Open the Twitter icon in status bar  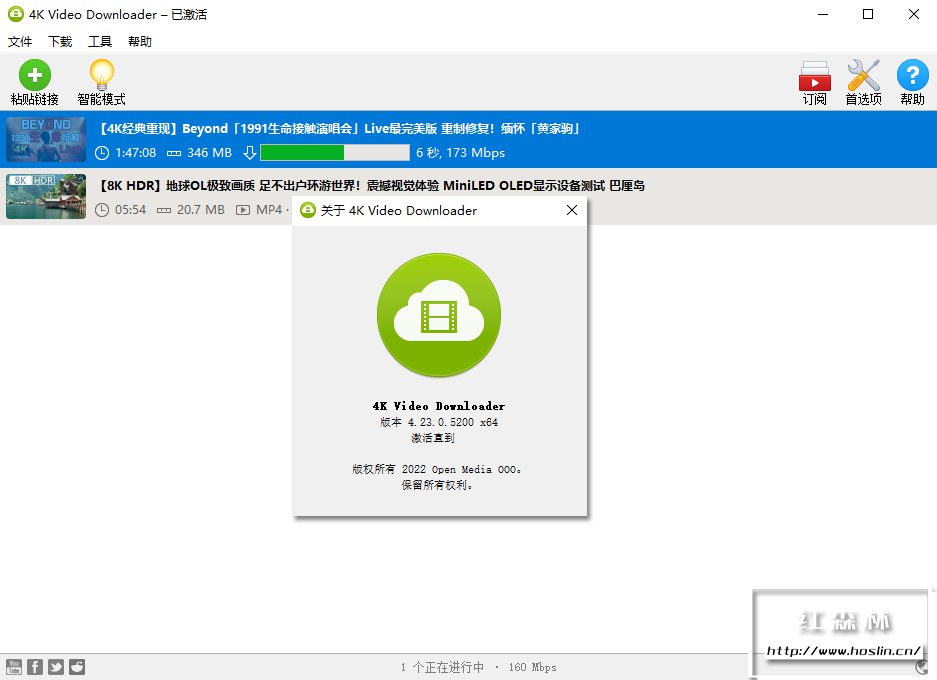coord(56,667)
